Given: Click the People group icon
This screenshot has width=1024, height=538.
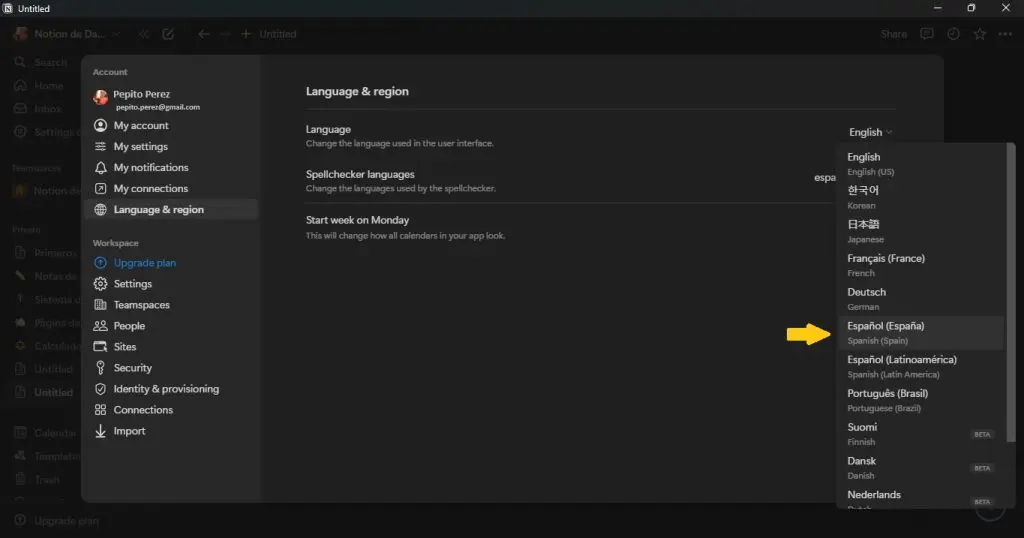Looking at the screenshot, I should pos(100,325).
